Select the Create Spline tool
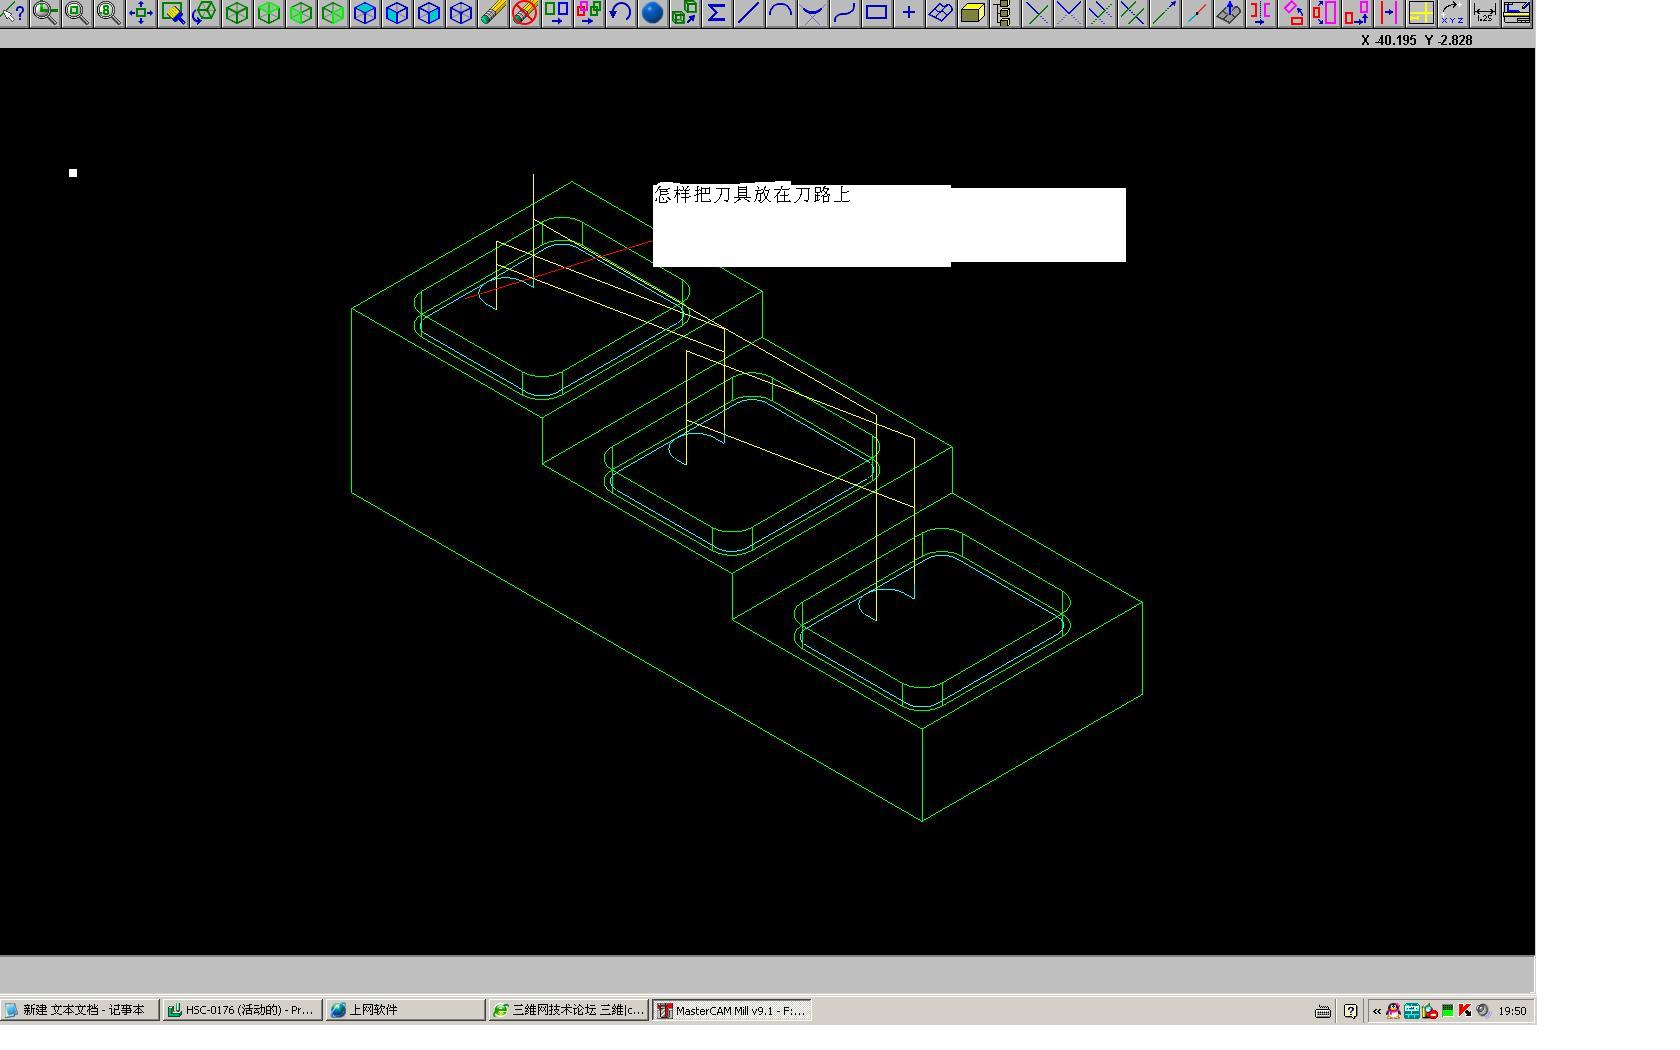1680x1050 pixels. click(x=845, y=13)
